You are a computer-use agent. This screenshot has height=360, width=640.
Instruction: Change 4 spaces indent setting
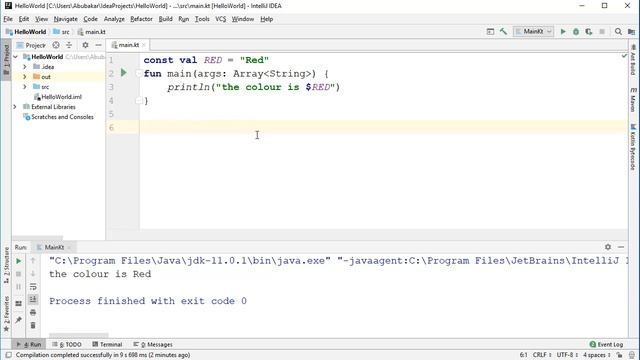(596, 355)
